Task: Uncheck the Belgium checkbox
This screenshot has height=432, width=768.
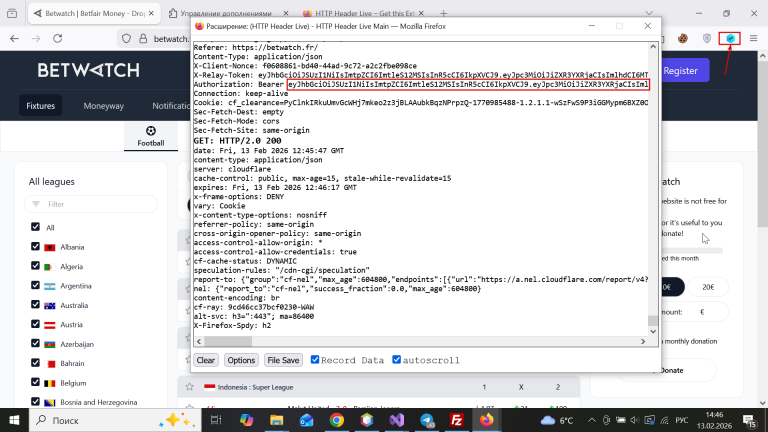Action: click(35, 382)
